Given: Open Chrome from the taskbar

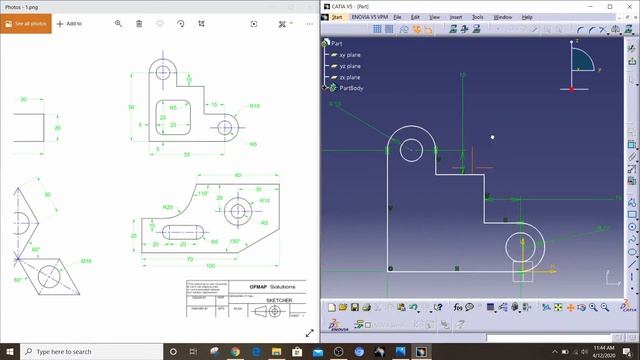Looking at the screenshot, I should [x=235, y=351].
